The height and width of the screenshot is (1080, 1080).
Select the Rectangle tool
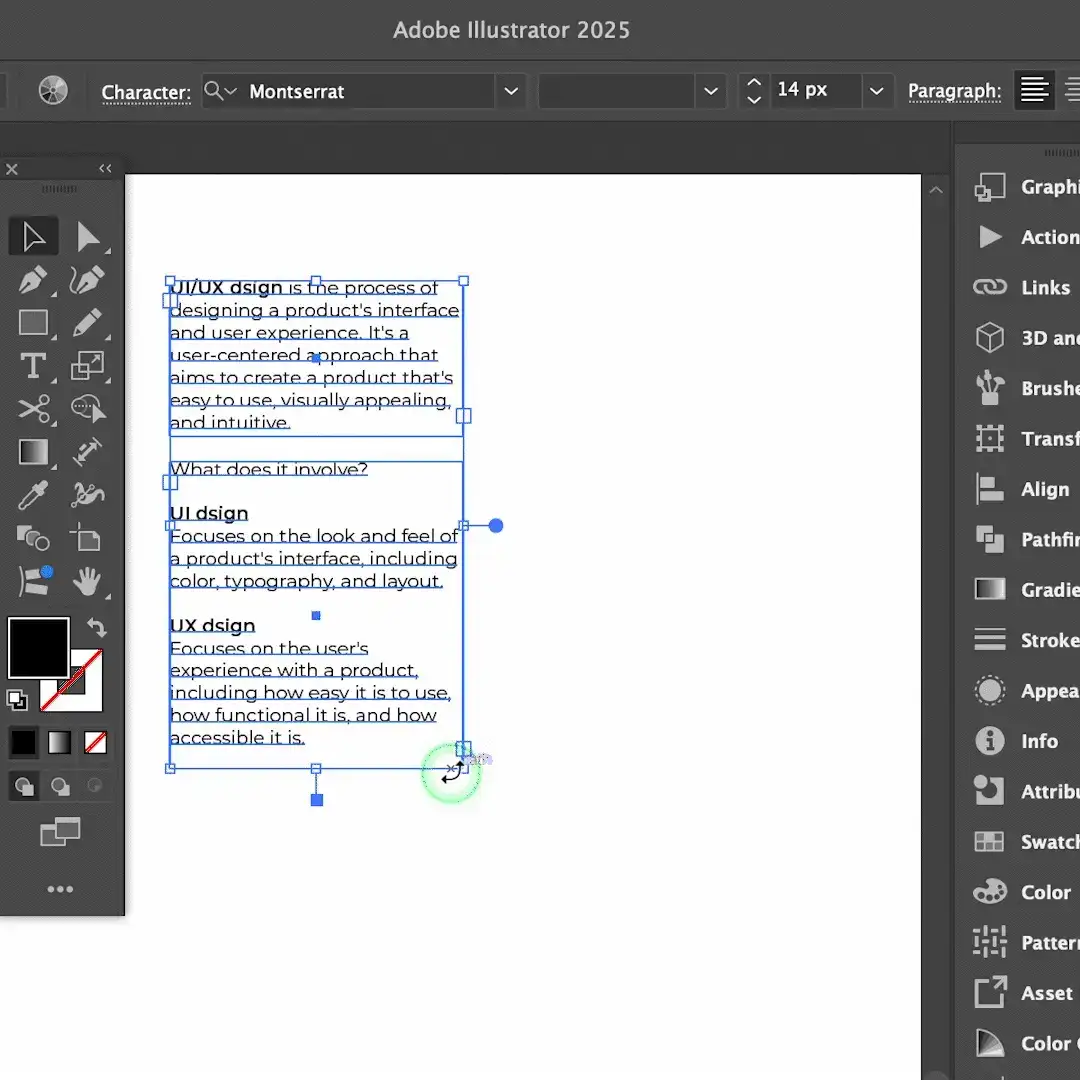(33, 323)
